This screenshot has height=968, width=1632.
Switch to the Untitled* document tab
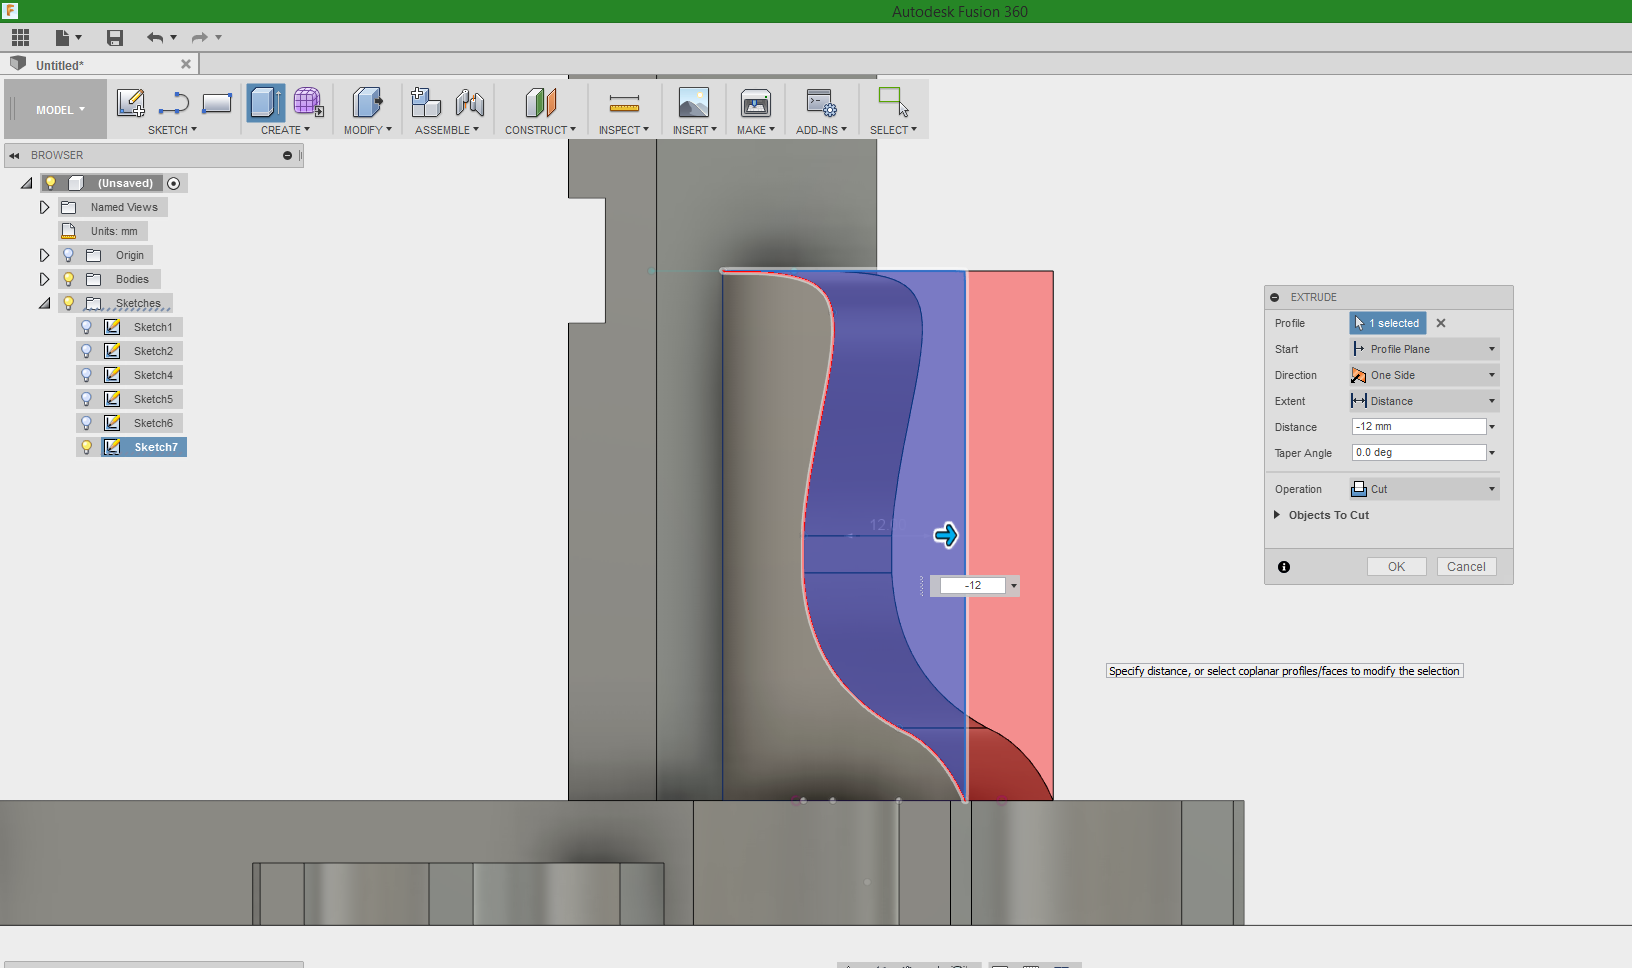(60, 65)
